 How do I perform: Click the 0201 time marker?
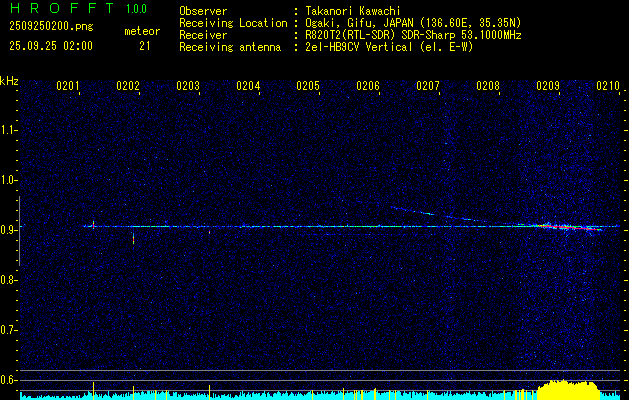point(68,86)
